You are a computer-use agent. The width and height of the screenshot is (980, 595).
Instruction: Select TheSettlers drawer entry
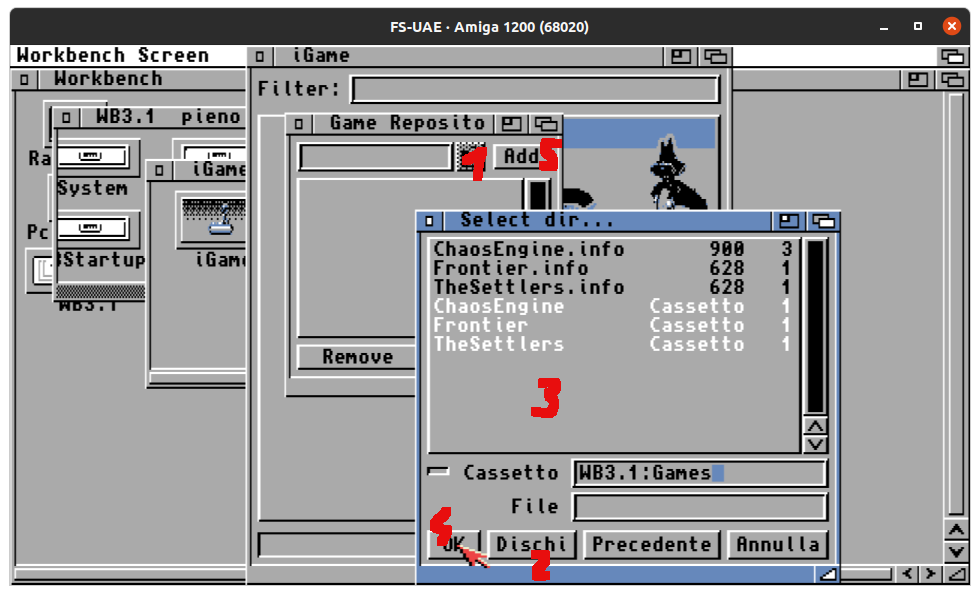(x=612, y=344)
